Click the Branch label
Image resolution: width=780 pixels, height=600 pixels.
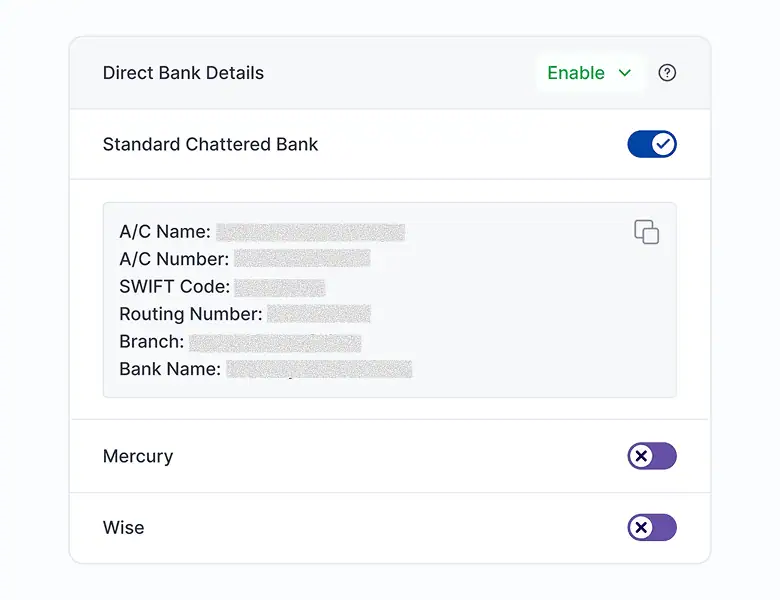pos(151,342)
